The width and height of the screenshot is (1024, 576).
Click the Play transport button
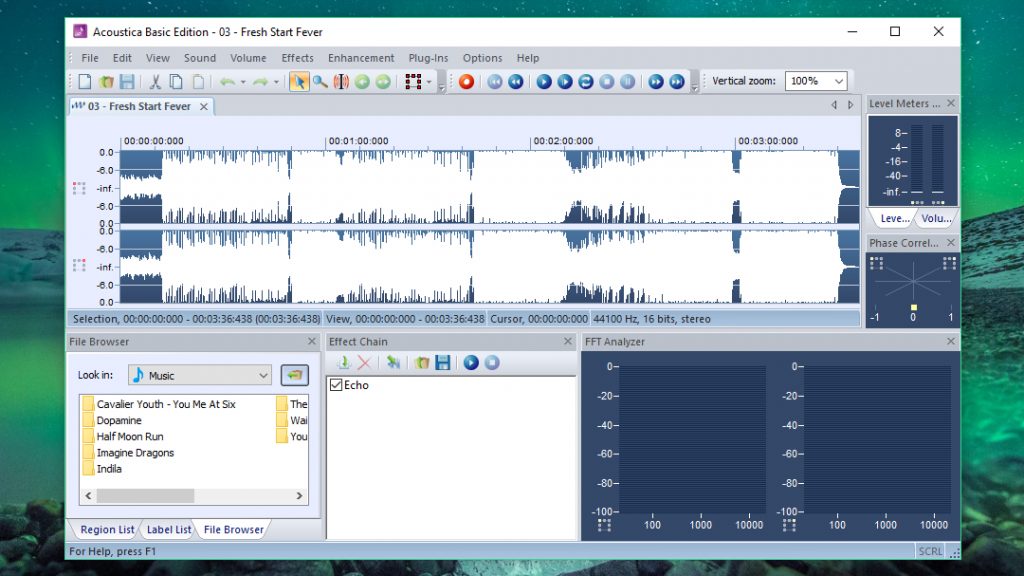tap(544, 82)
